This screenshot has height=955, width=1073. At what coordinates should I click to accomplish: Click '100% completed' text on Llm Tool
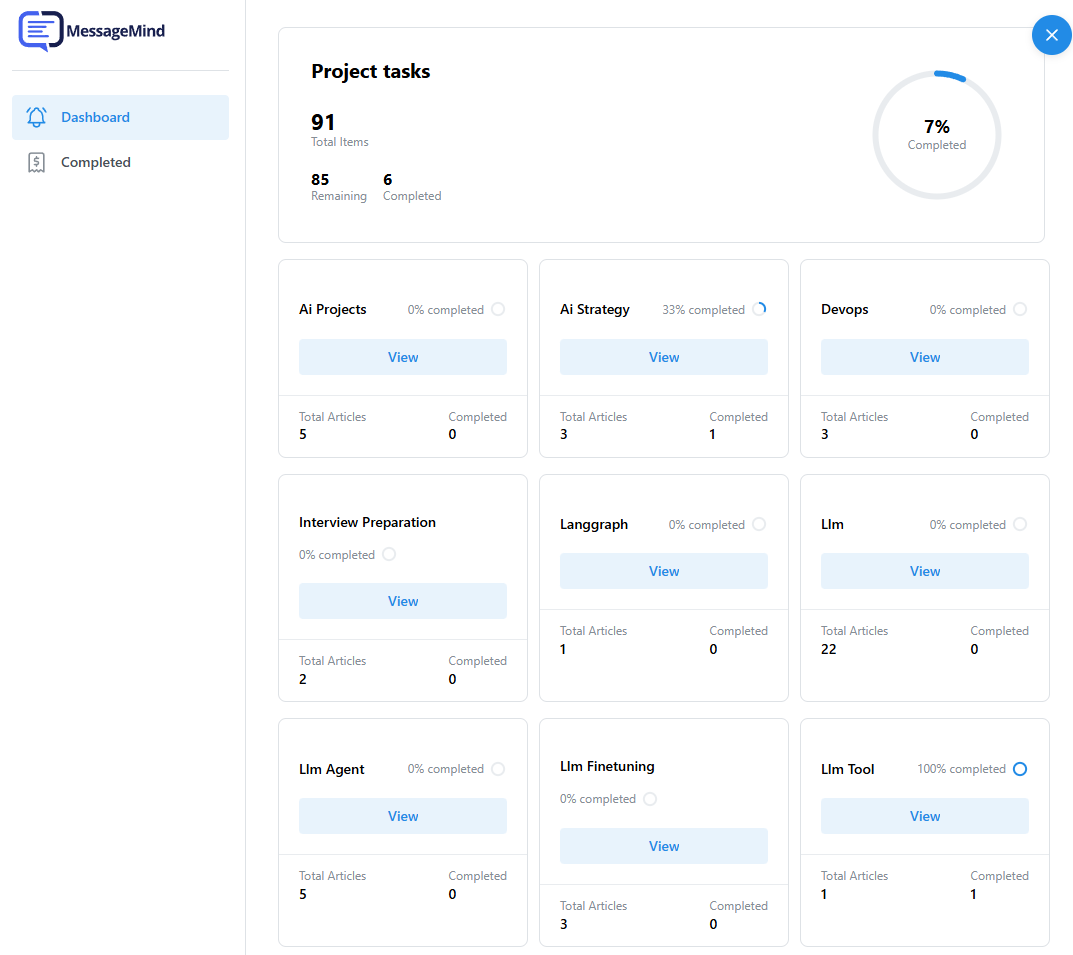[x=961, y=769]
